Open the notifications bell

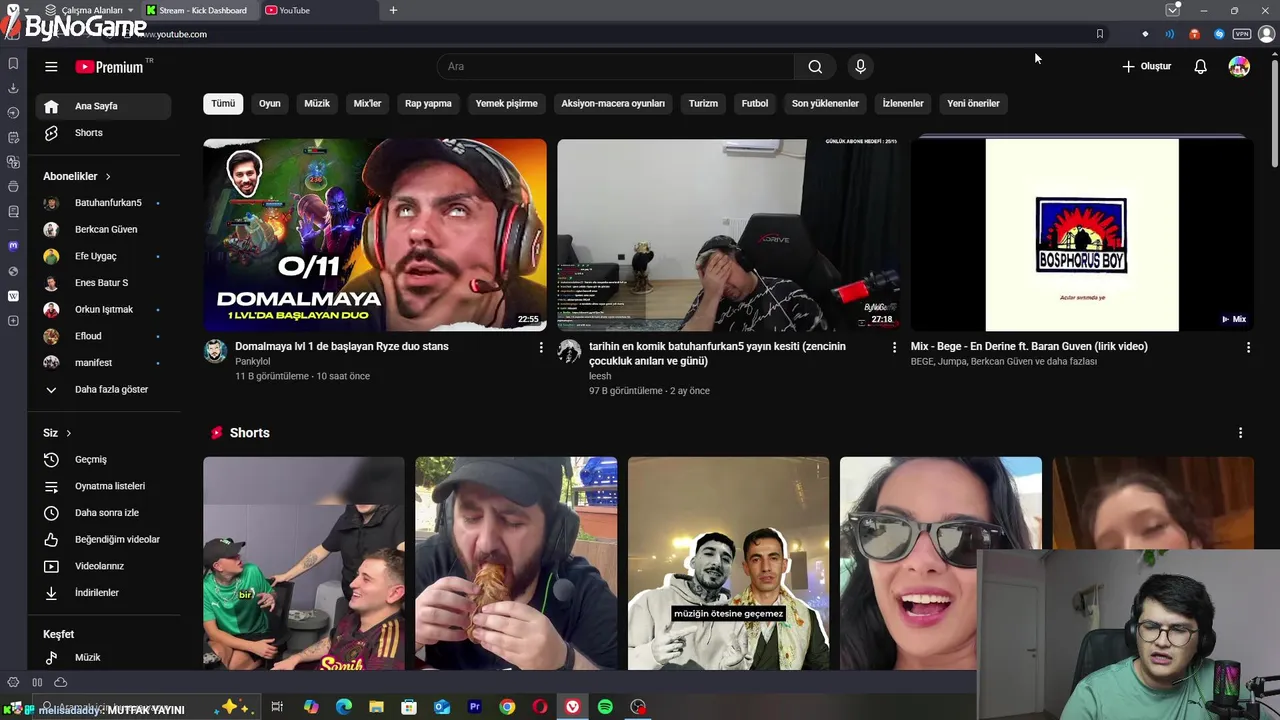(1200, 67)
